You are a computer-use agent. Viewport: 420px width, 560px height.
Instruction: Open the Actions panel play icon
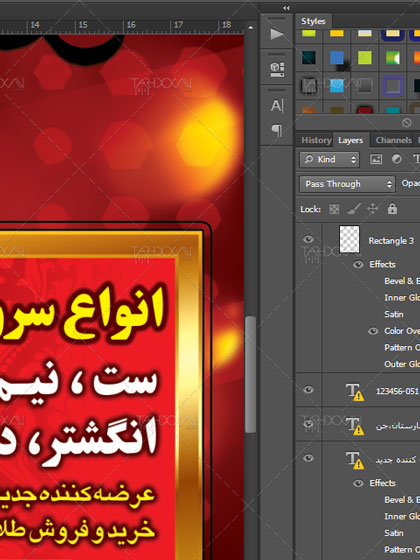(x=277, y=34)
